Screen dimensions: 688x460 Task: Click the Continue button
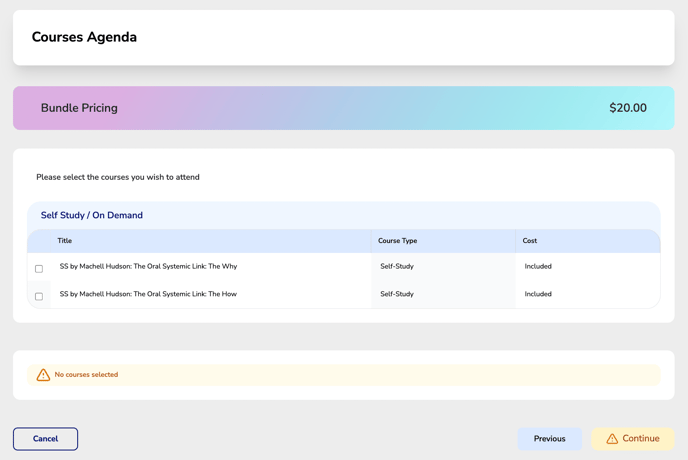633,439
